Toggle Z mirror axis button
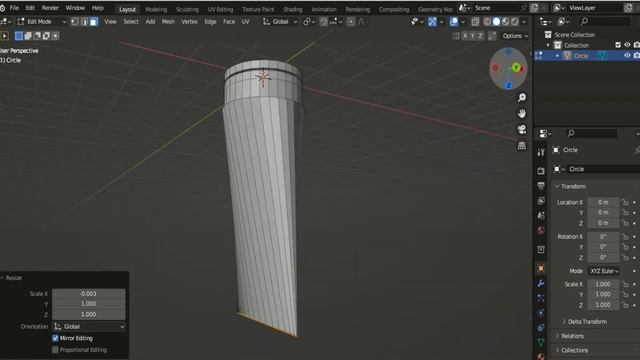 480,36
